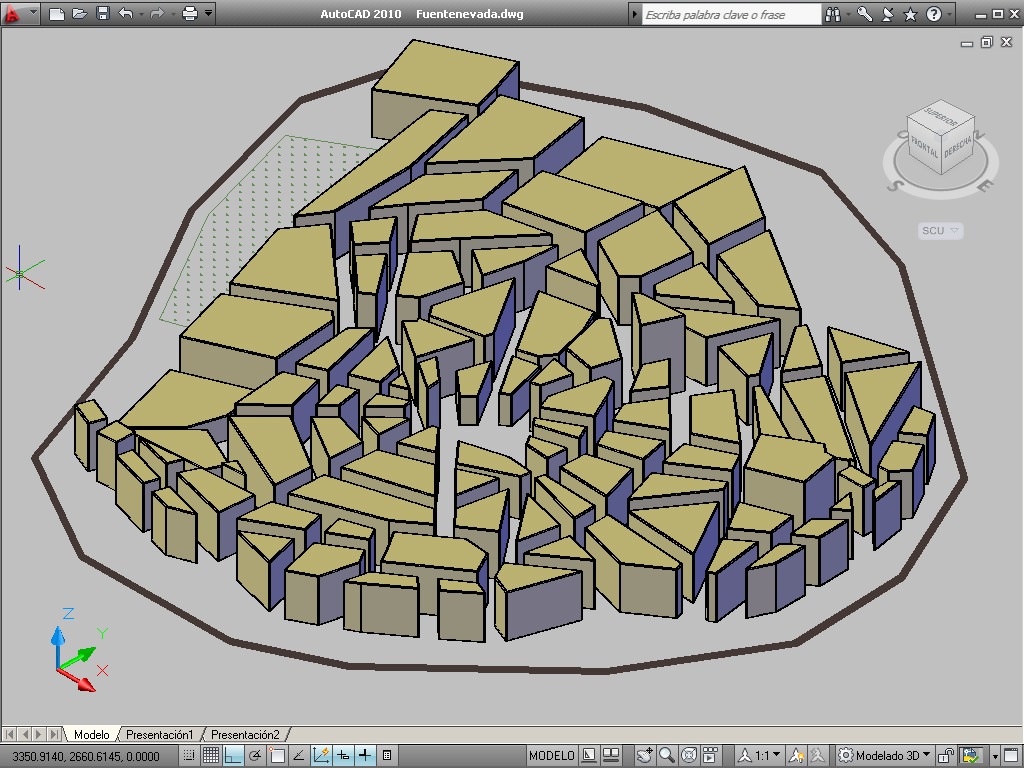Screen dimensions: 1024x768
Task: Toggle grid display in status bar
Action: point(210,756)
